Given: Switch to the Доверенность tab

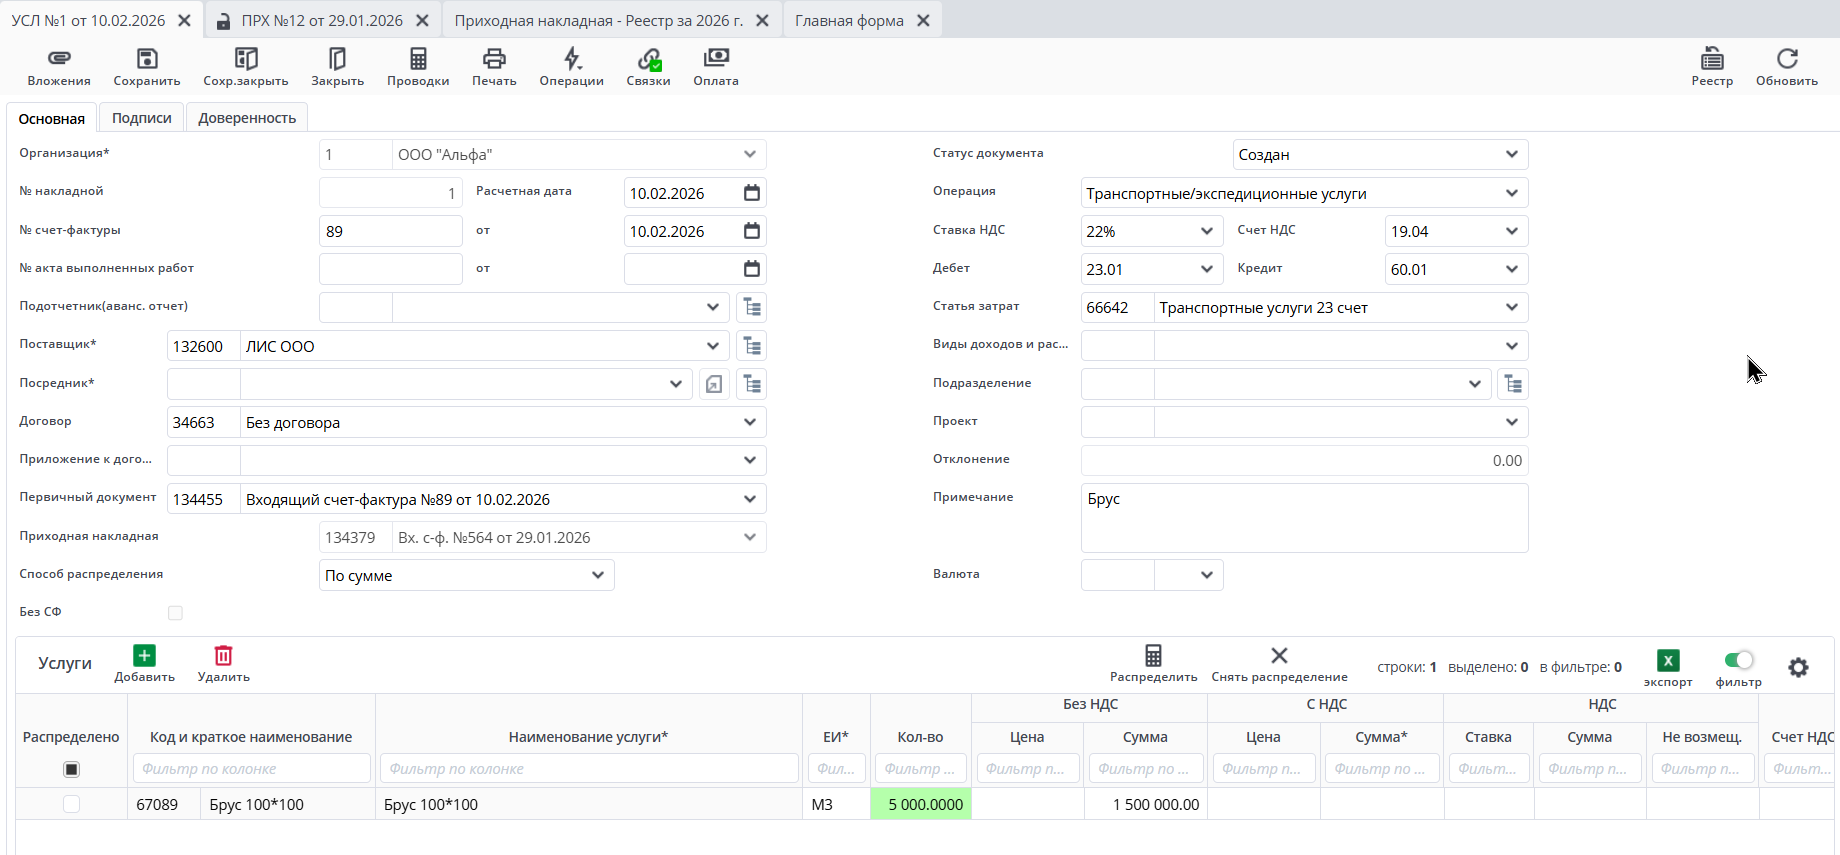Looking at the screenshot, I should point(247,118).
